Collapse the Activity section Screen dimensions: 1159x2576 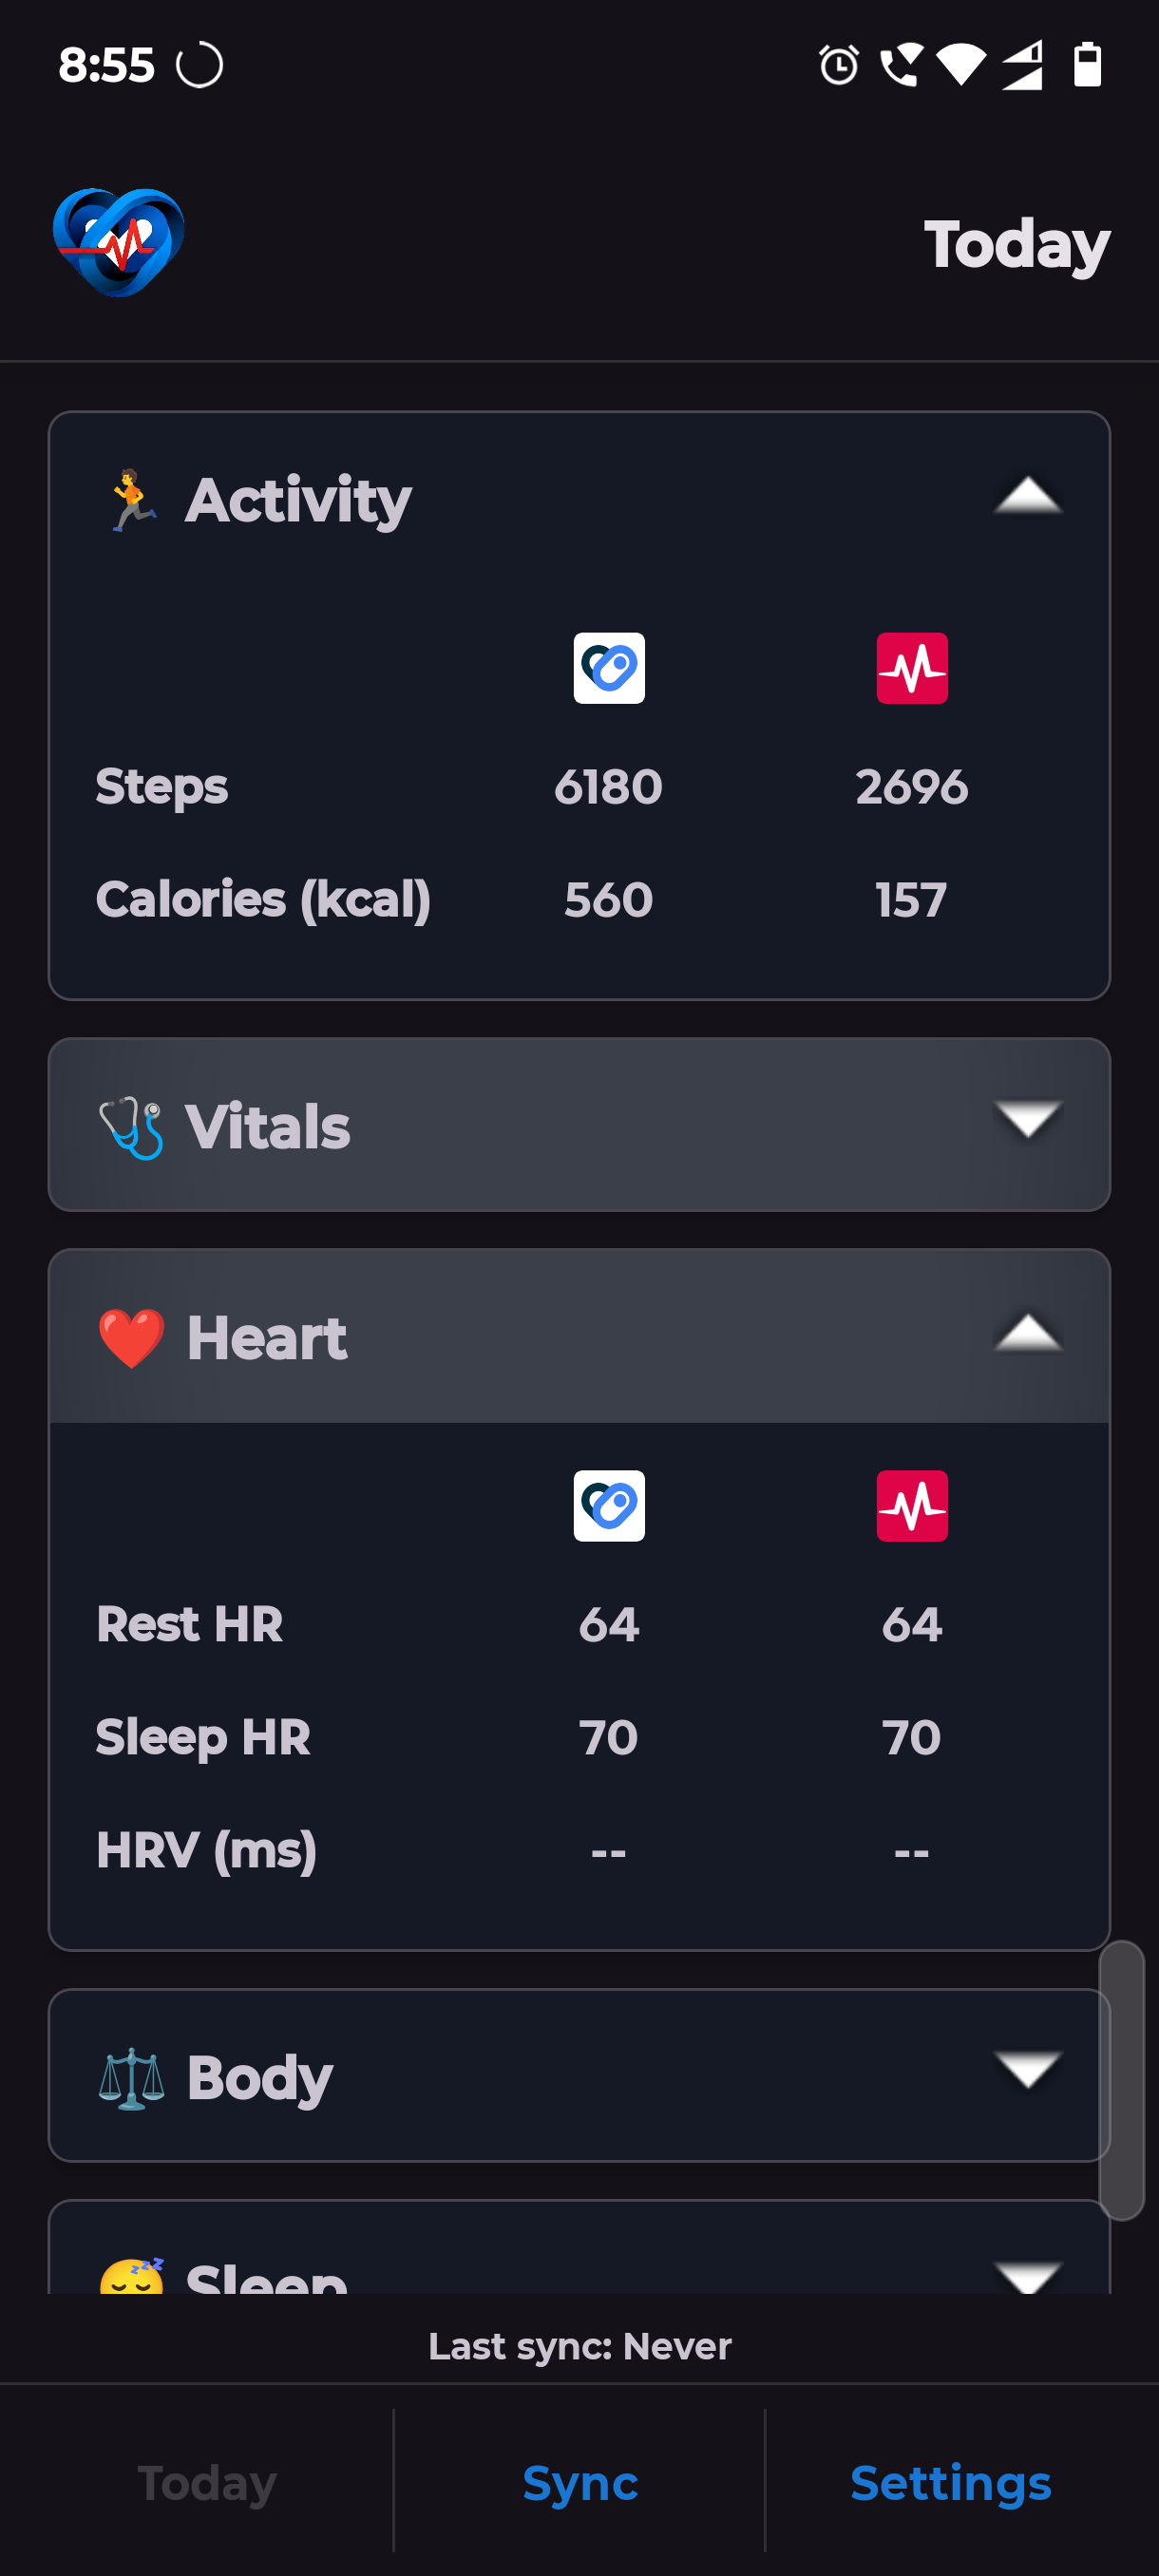click(x=1027, y=496)
